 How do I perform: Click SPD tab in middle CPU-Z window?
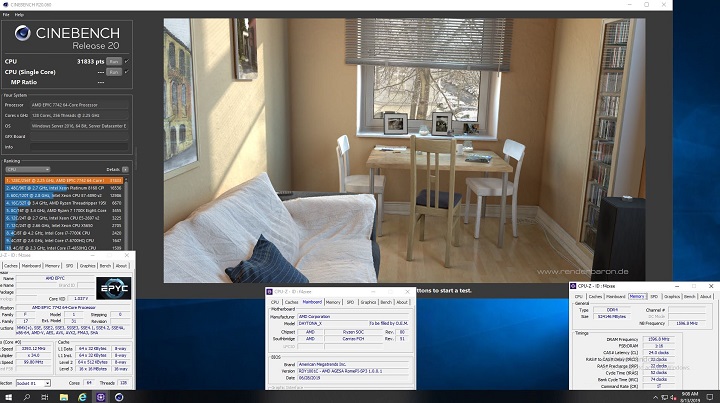click(350, 302)
